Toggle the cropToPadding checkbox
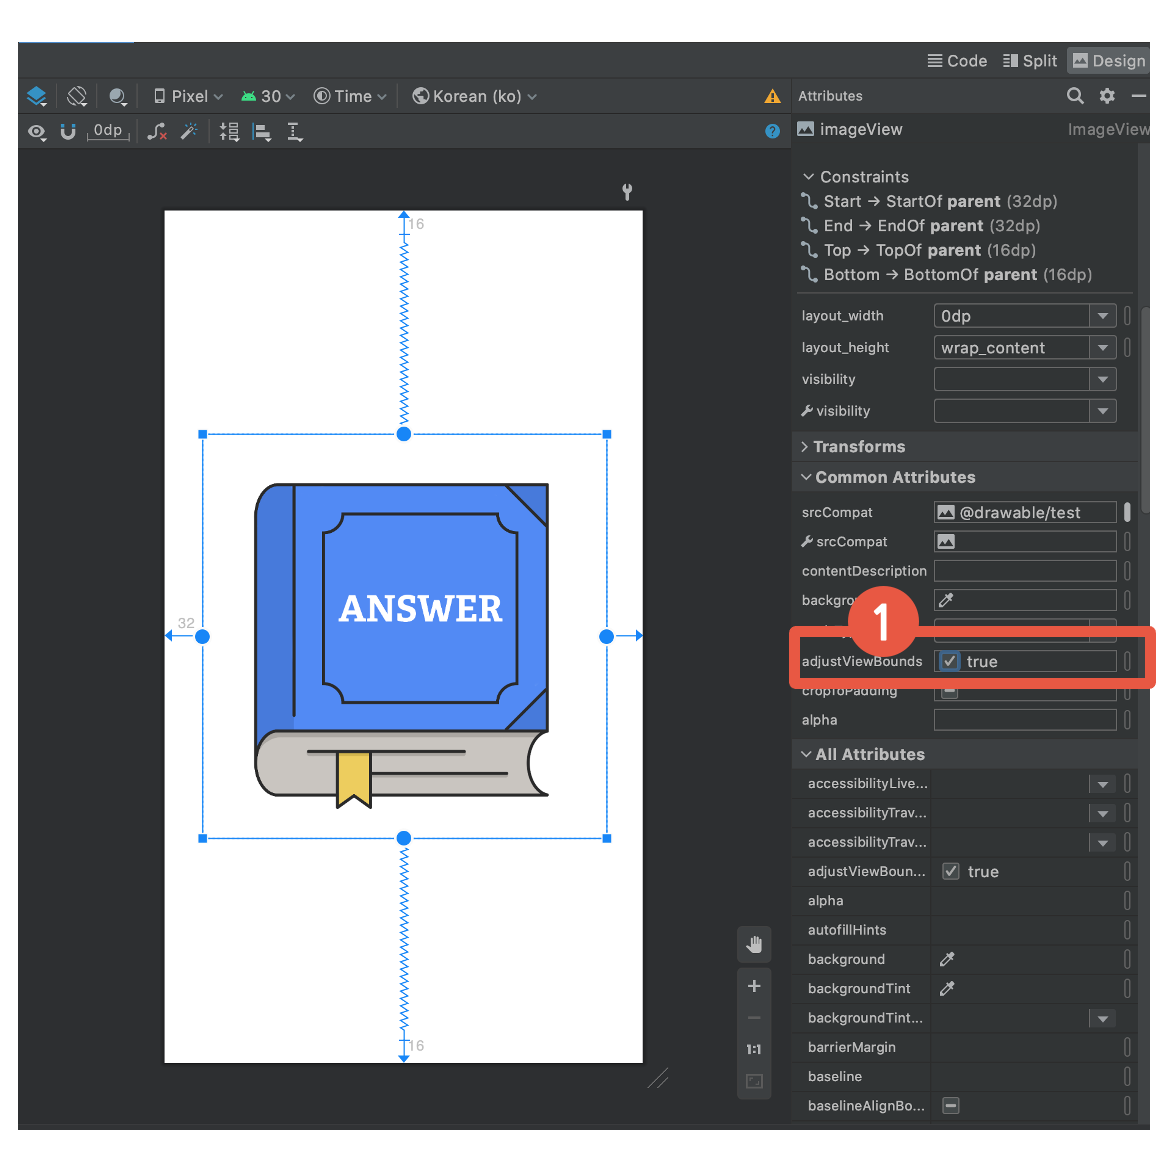This screenshot has height=1174, width=1172. 950,692
